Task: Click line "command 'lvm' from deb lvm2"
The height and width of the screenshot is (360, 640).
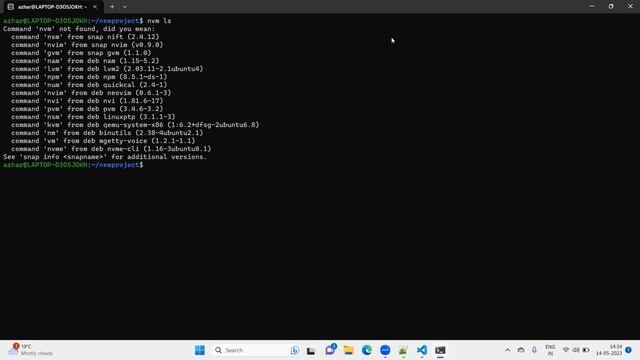Action: point(107,69)
